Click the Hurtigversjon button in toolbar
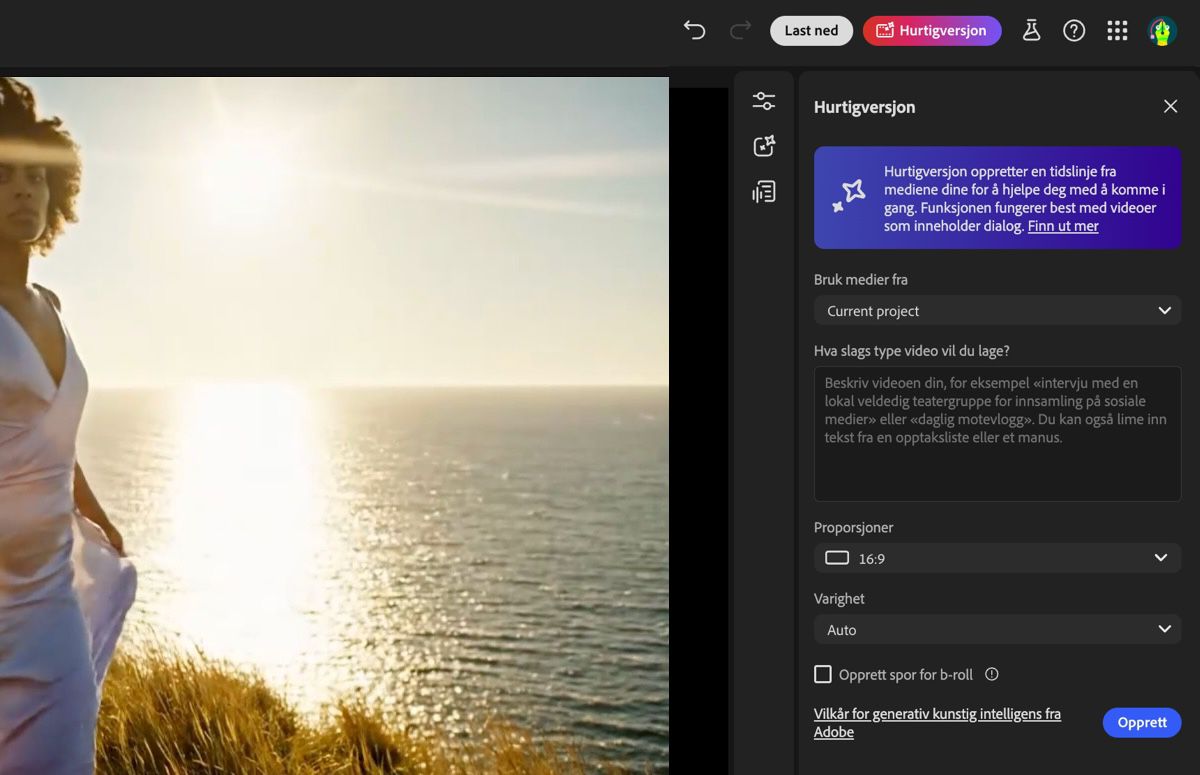The width and height of the screenshot is (1200, 775). point(932,30)
